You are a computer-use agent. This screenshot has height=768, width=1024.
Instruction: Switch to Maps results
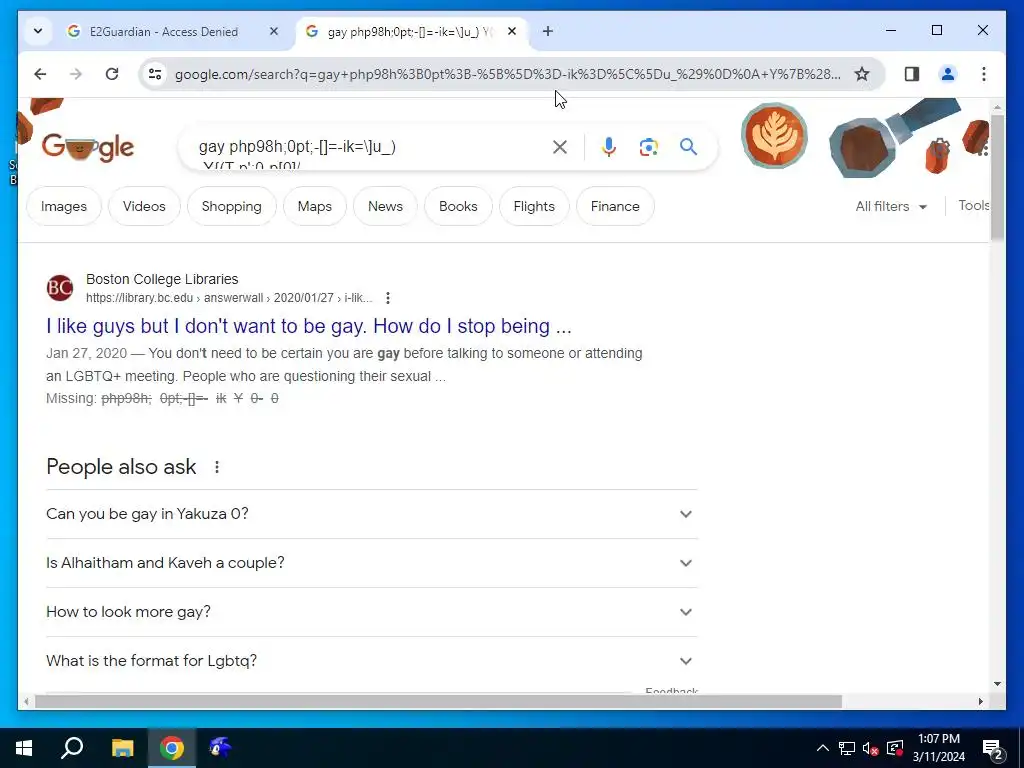(x=315, y=206)
